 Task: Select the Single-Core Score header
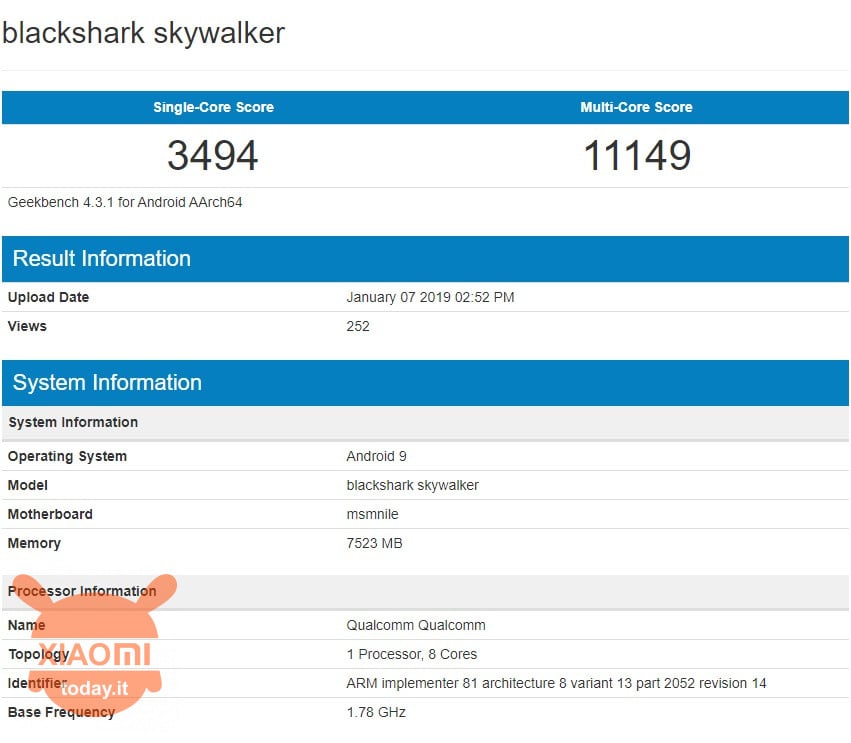coord(213,107)
